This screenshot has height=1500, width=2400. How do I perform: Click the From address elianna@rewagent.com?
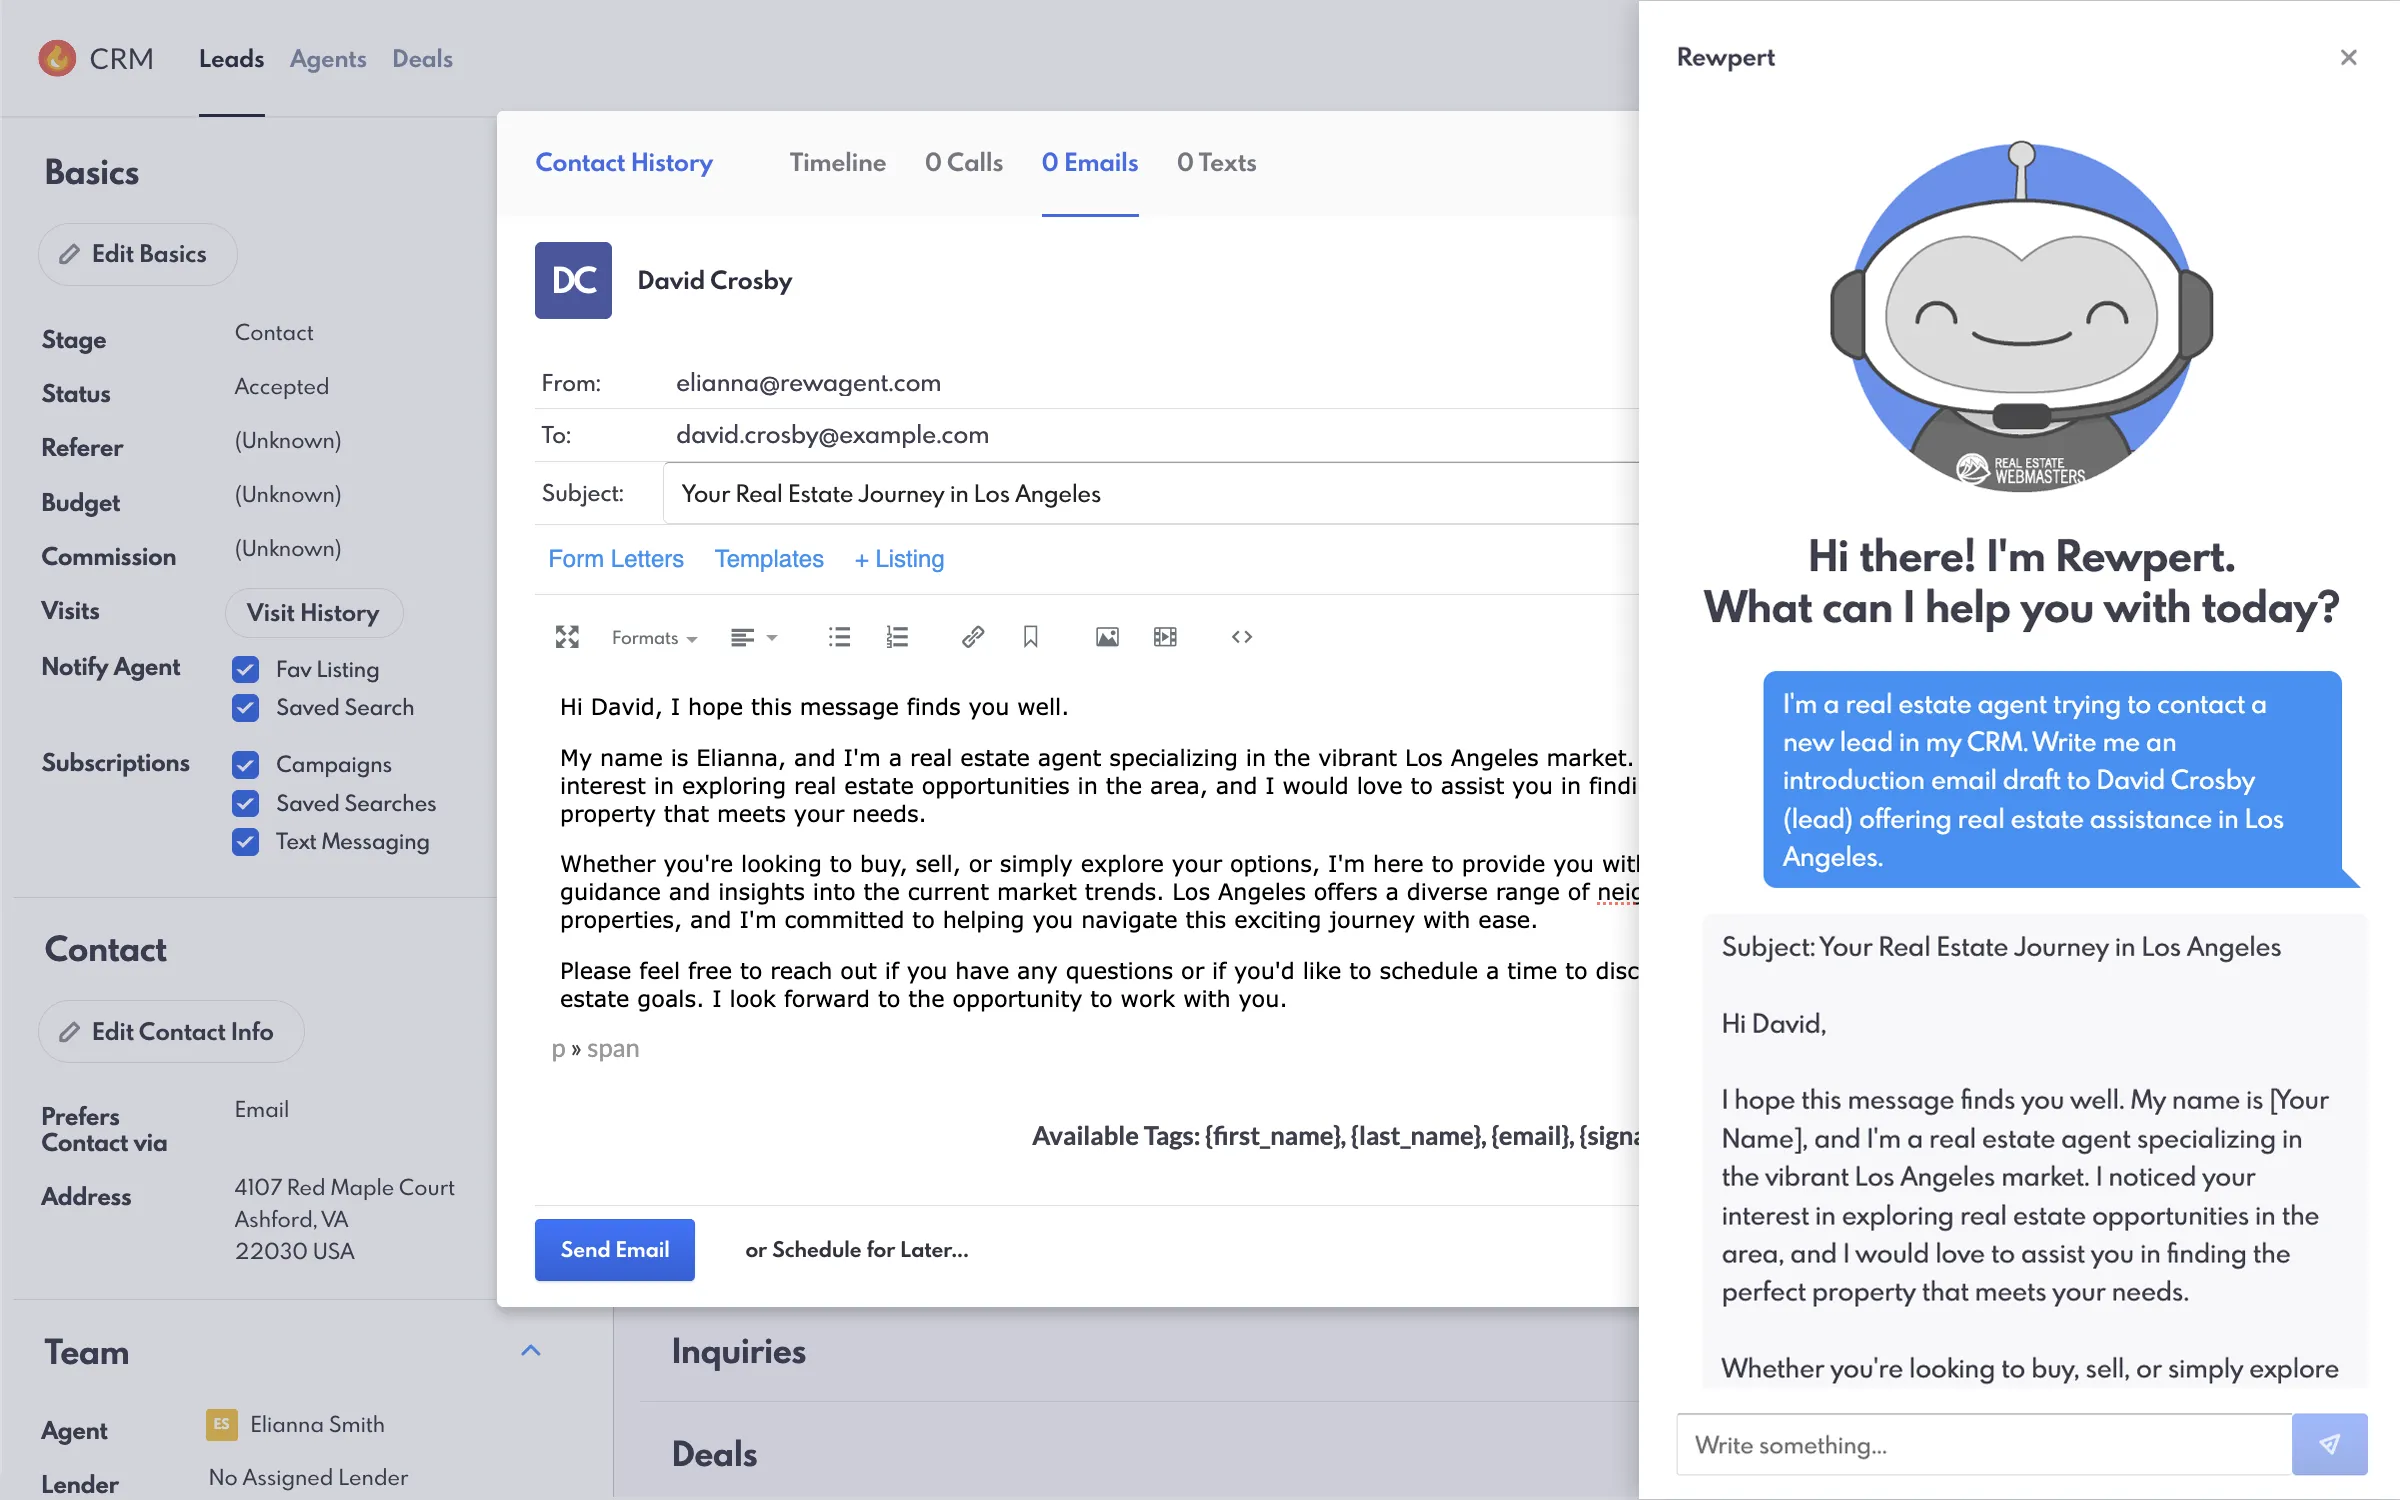[x=808, y=383]
